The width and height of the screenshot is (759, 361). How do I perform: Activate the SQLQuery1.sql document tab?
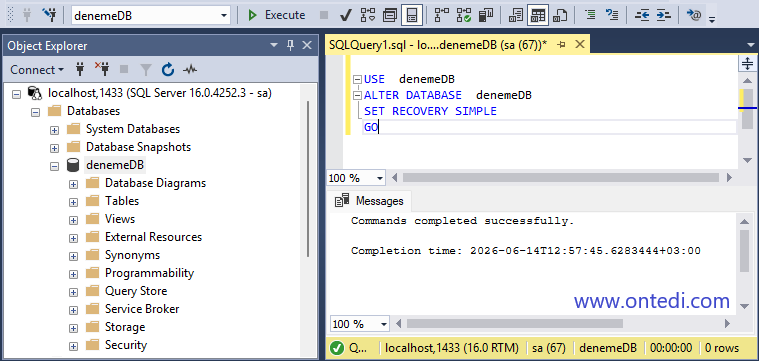coord(438,45)
